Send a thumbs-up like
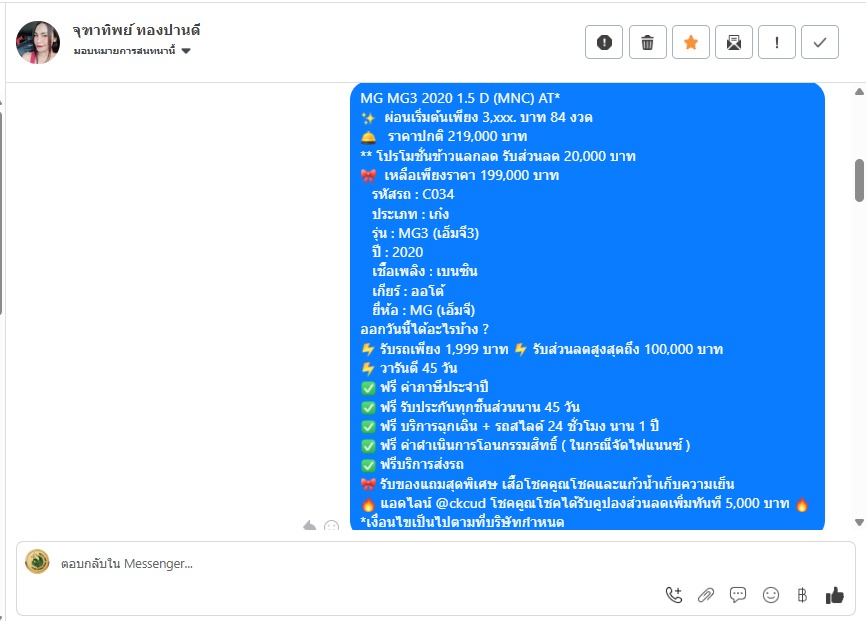 coord(835,595)
